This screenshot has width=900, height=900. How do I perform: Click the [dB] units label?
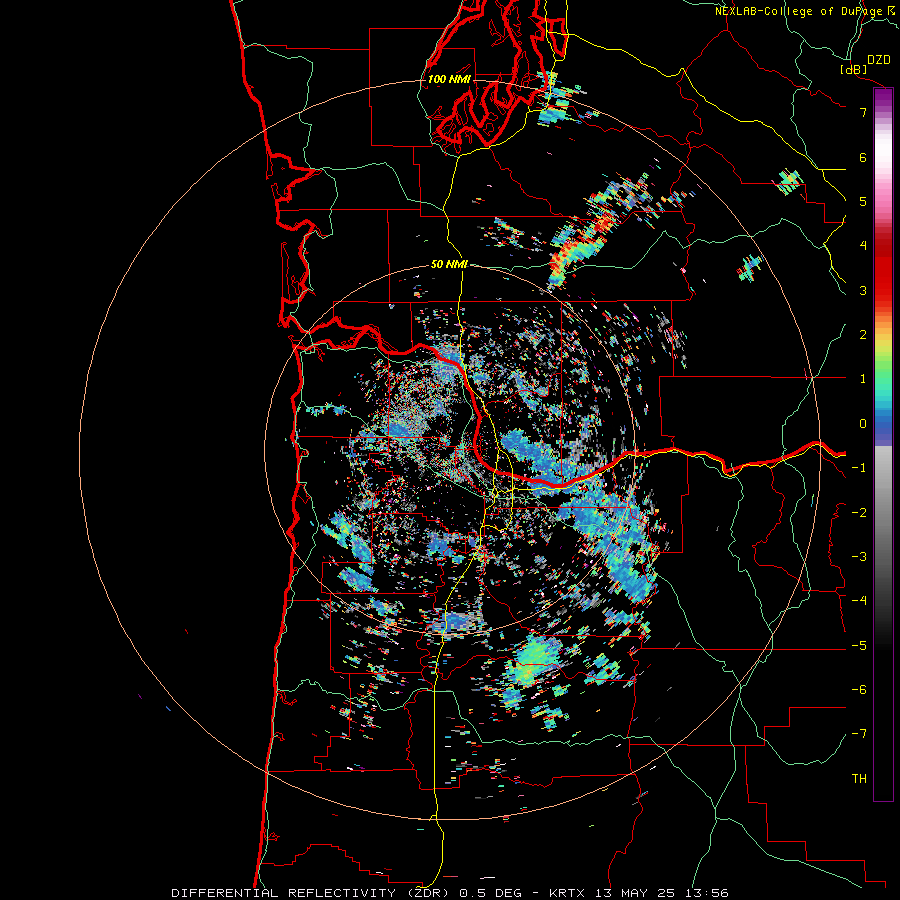pos(854,69)
